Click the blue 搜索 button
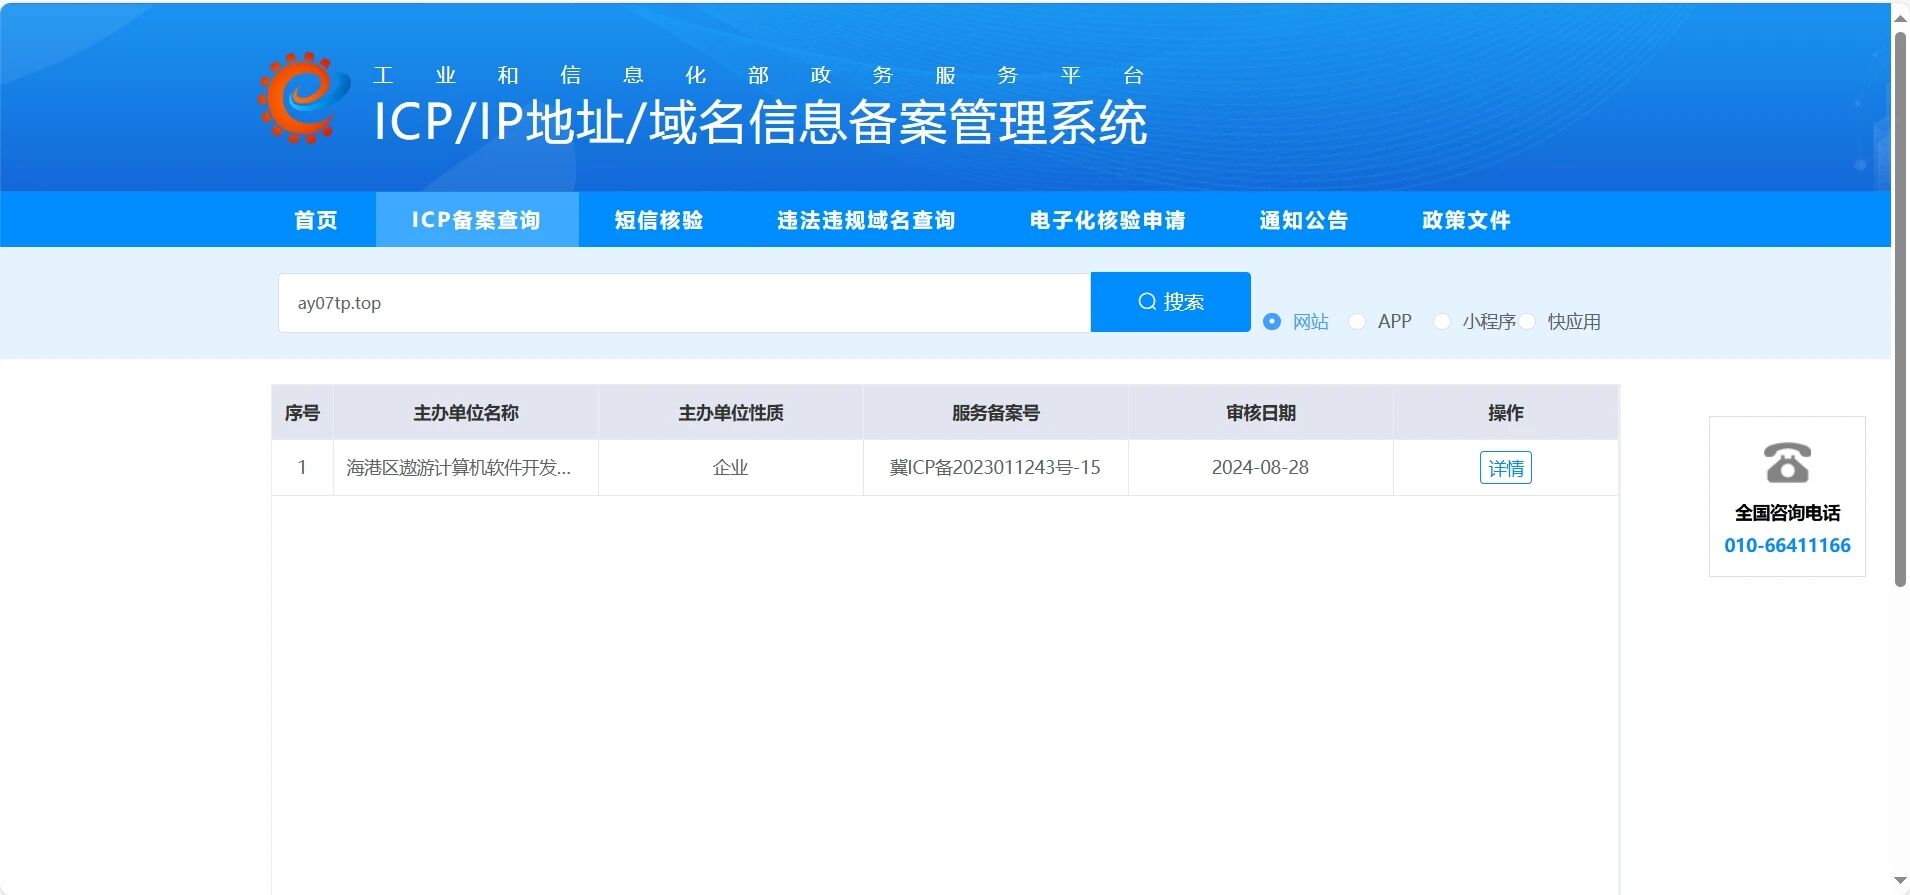This screenshot has width=1910, height=895. coord(1170,302)
